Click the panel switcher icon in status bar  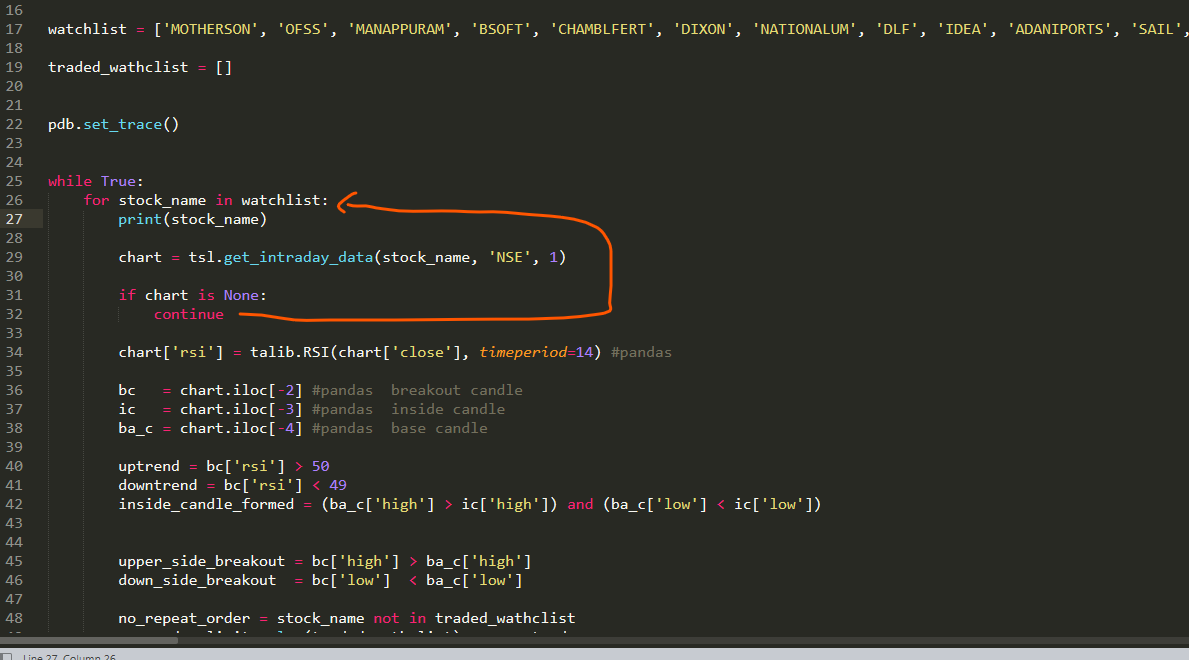coord(8,656)
